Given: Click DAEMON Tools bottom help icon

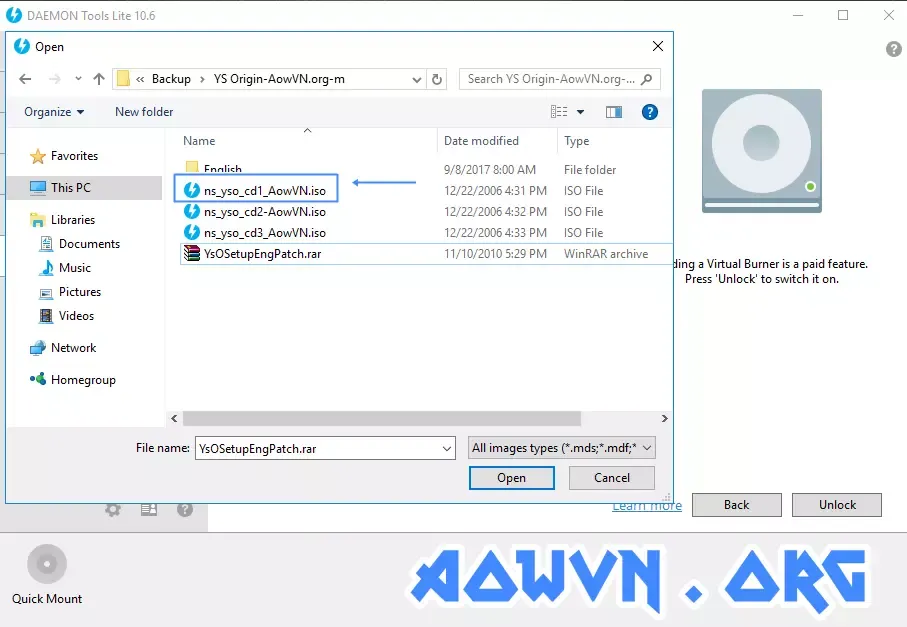Looking at the screenshot, I should 185,510.
